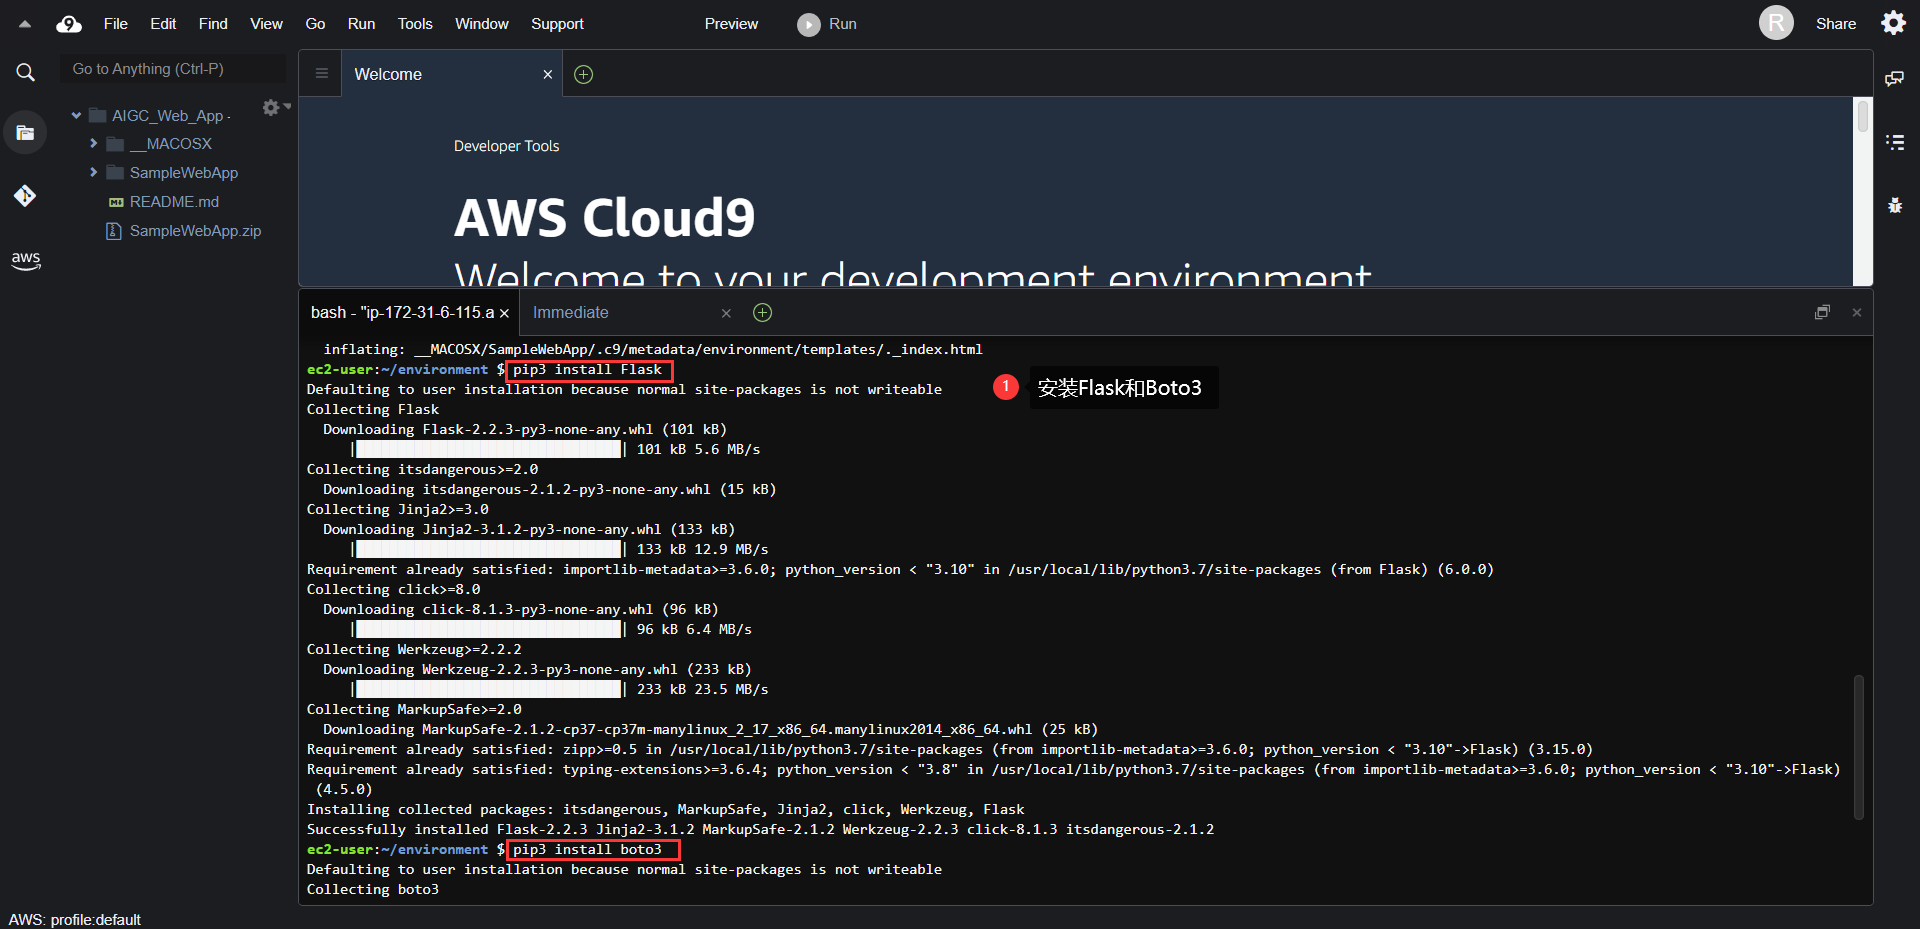The image size is (1920, 929).
Task: Open the Source Control git panel
Action: tap(25, 195)
